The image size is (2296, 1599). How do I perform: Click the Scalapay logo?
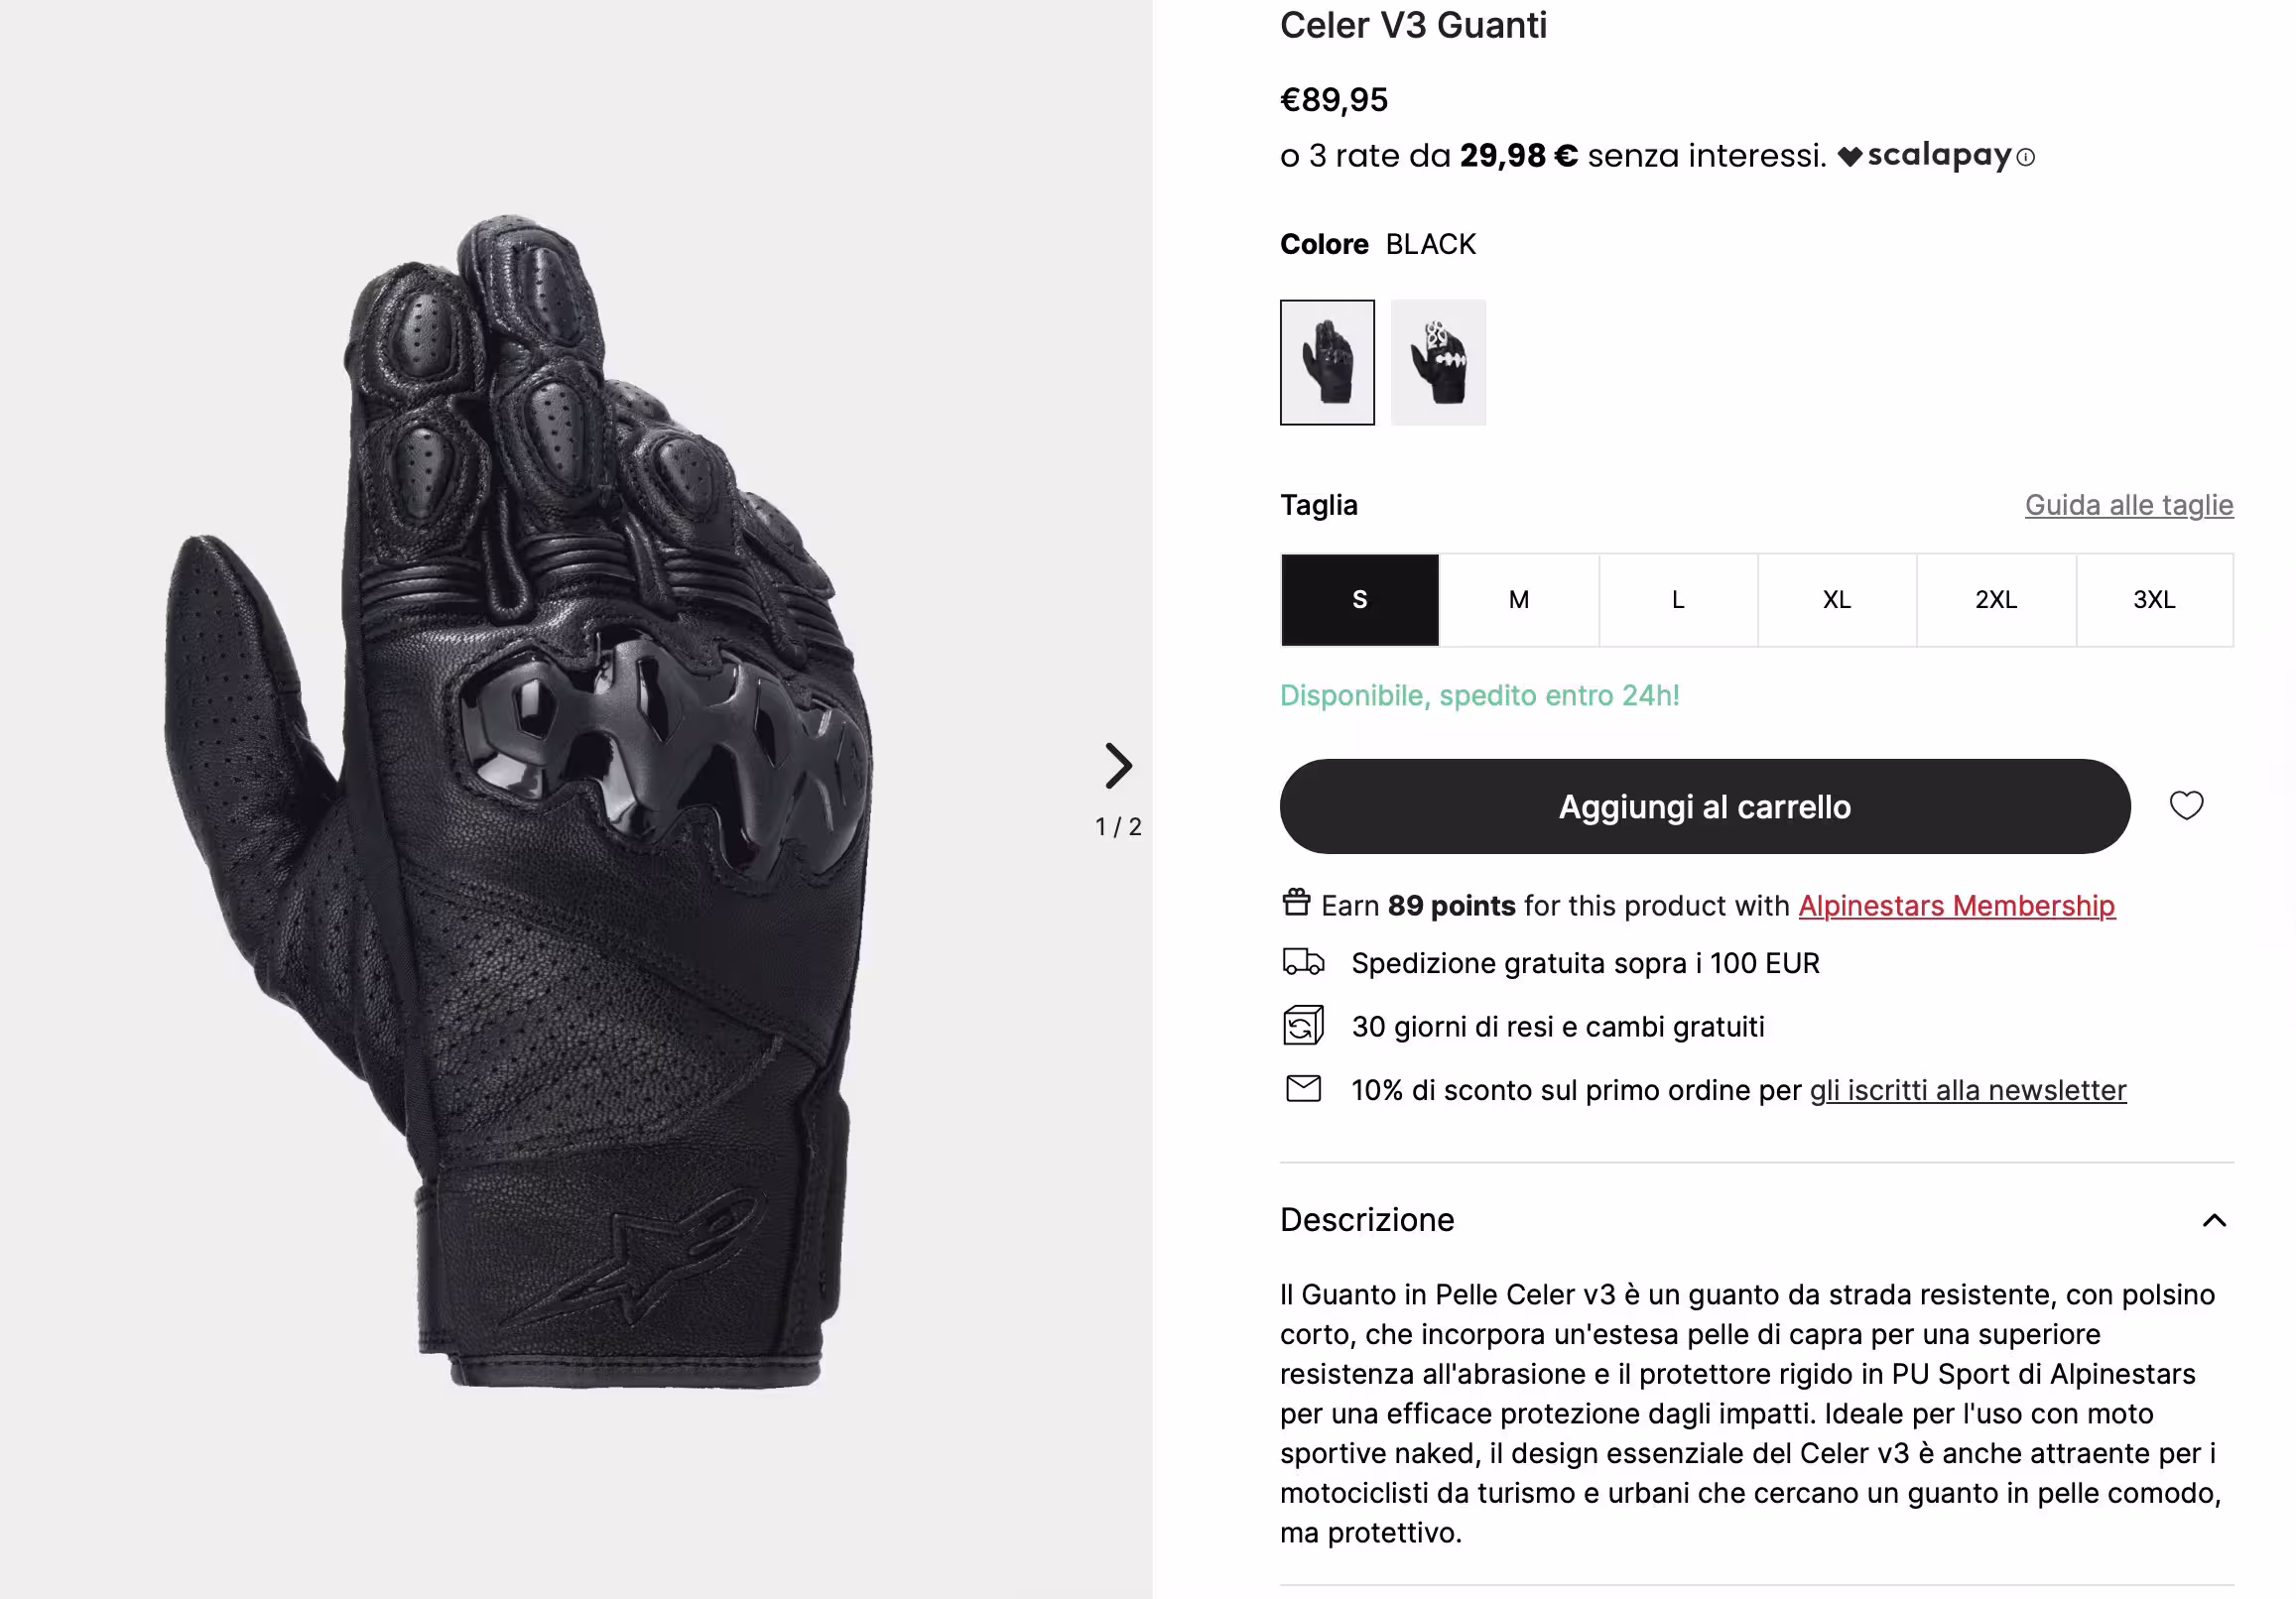[1924, 155]
